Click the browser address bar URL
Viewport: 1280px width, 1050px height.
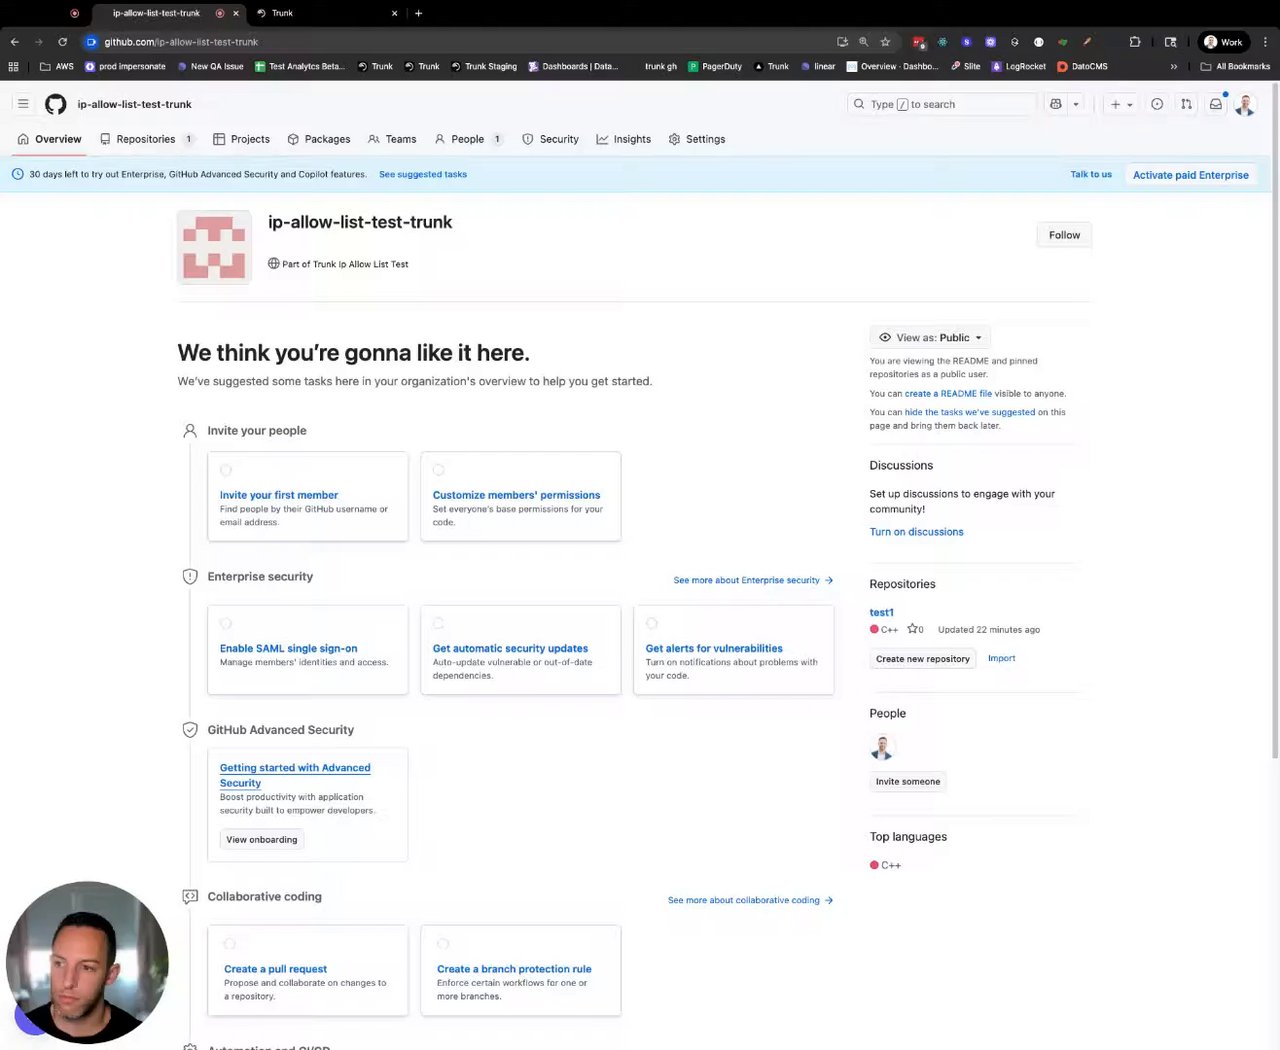(181, 42)
